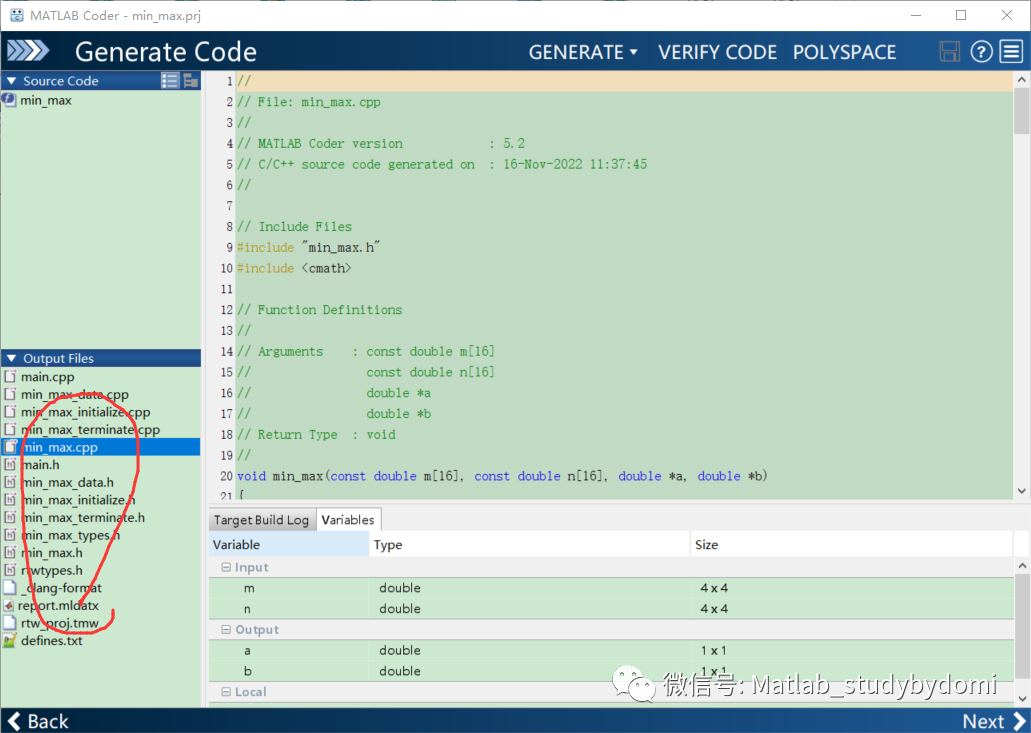
Task: Click the blank file icon beside rtw_proj.tmw
Action: [x=10, y=623]
